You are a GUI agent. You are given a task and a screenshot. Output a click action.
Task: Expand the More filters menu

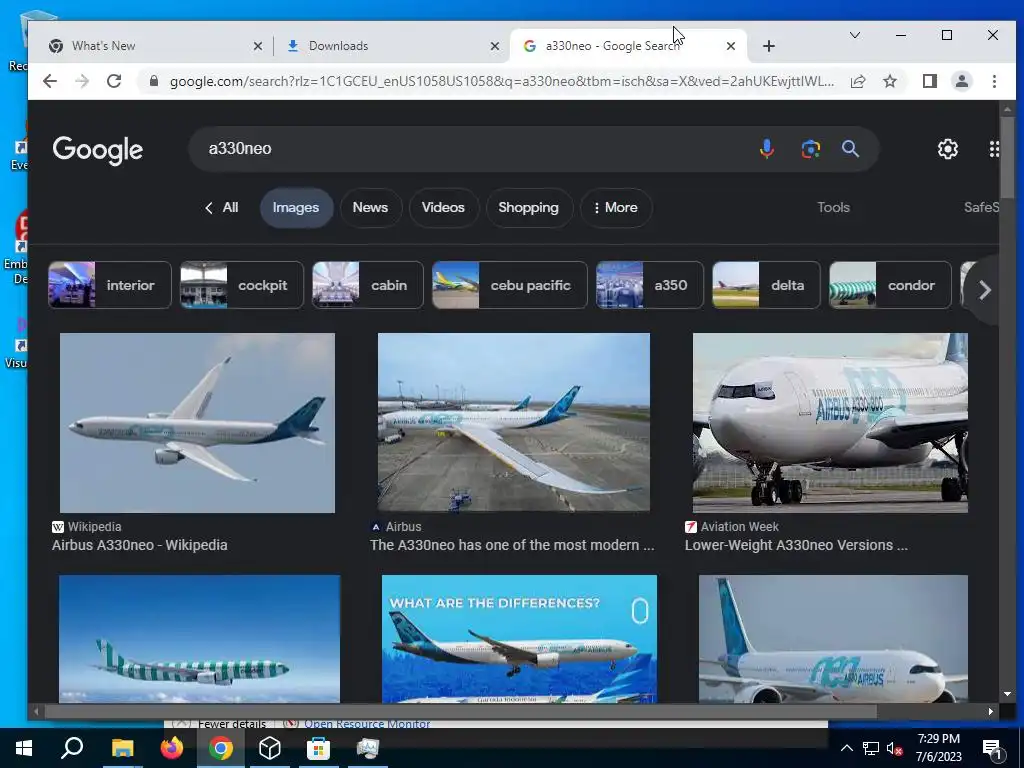click(615, 208)
